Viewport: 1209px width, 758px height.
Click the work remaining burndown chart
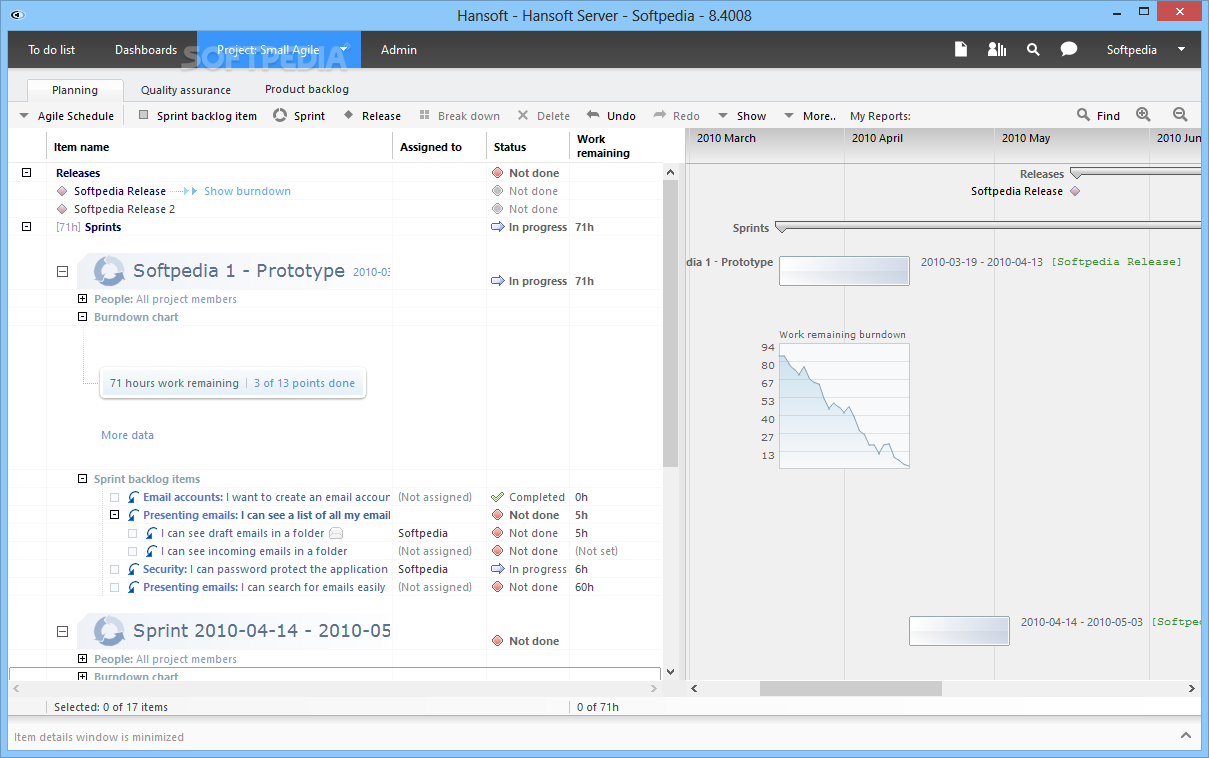844,406
